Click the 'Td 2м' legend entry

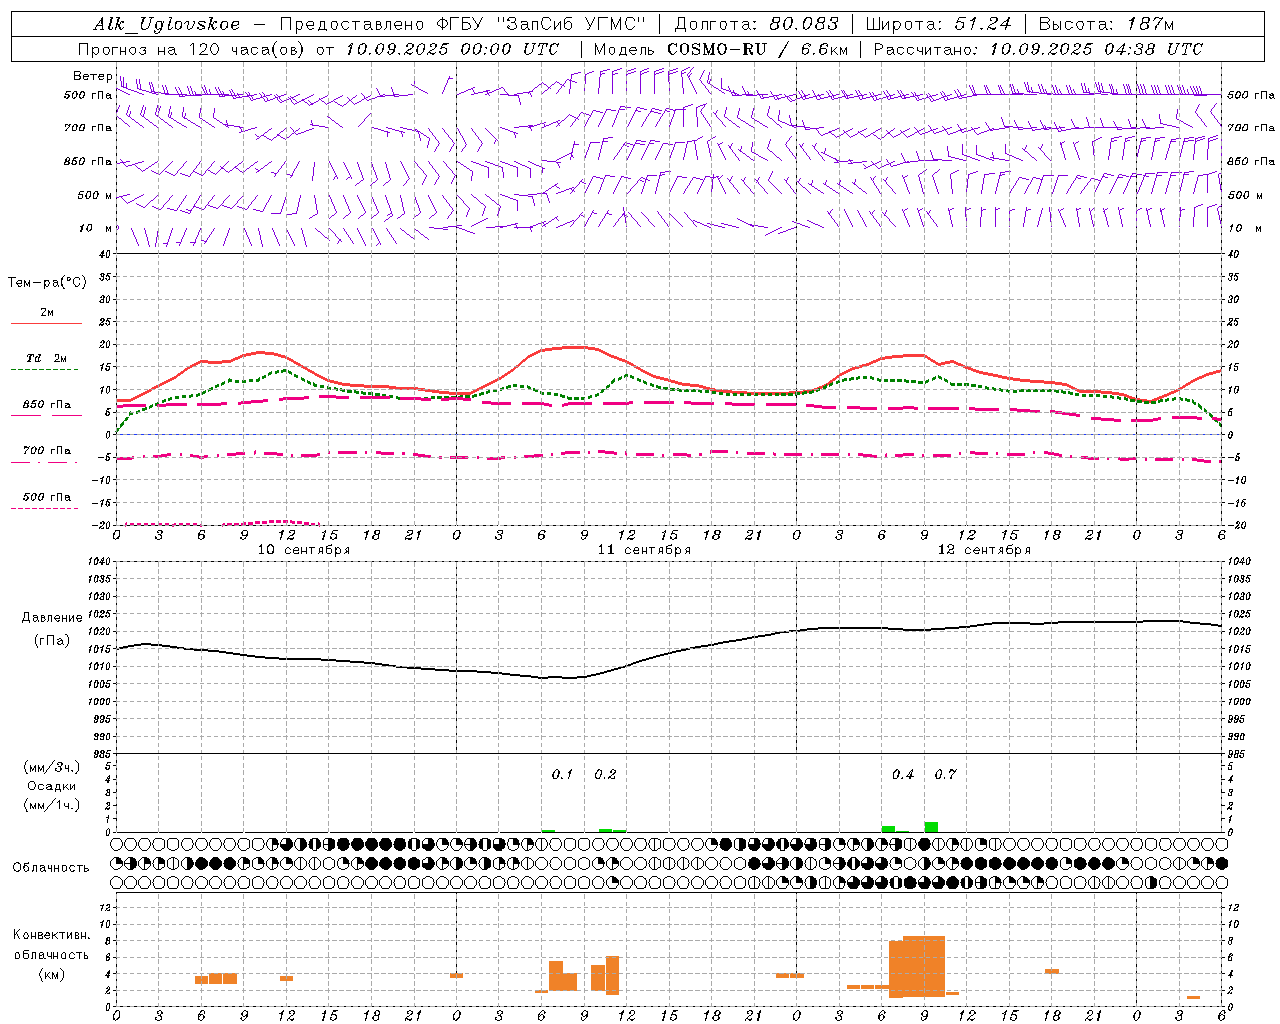tap(46, 358)
